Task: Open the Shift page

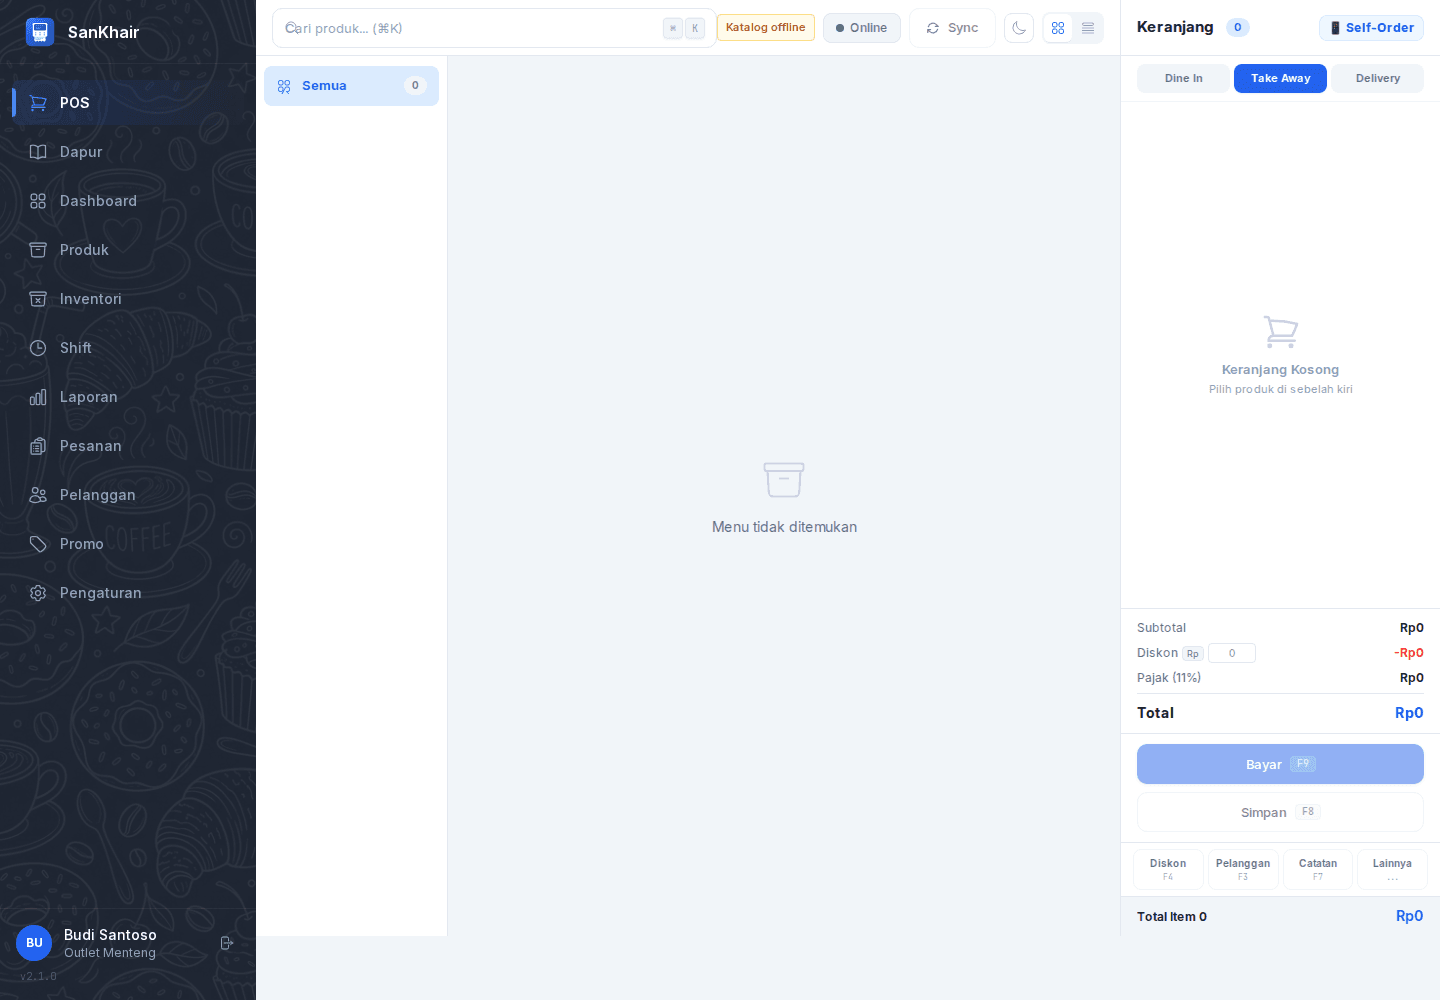Action: [x=128, y=348]
